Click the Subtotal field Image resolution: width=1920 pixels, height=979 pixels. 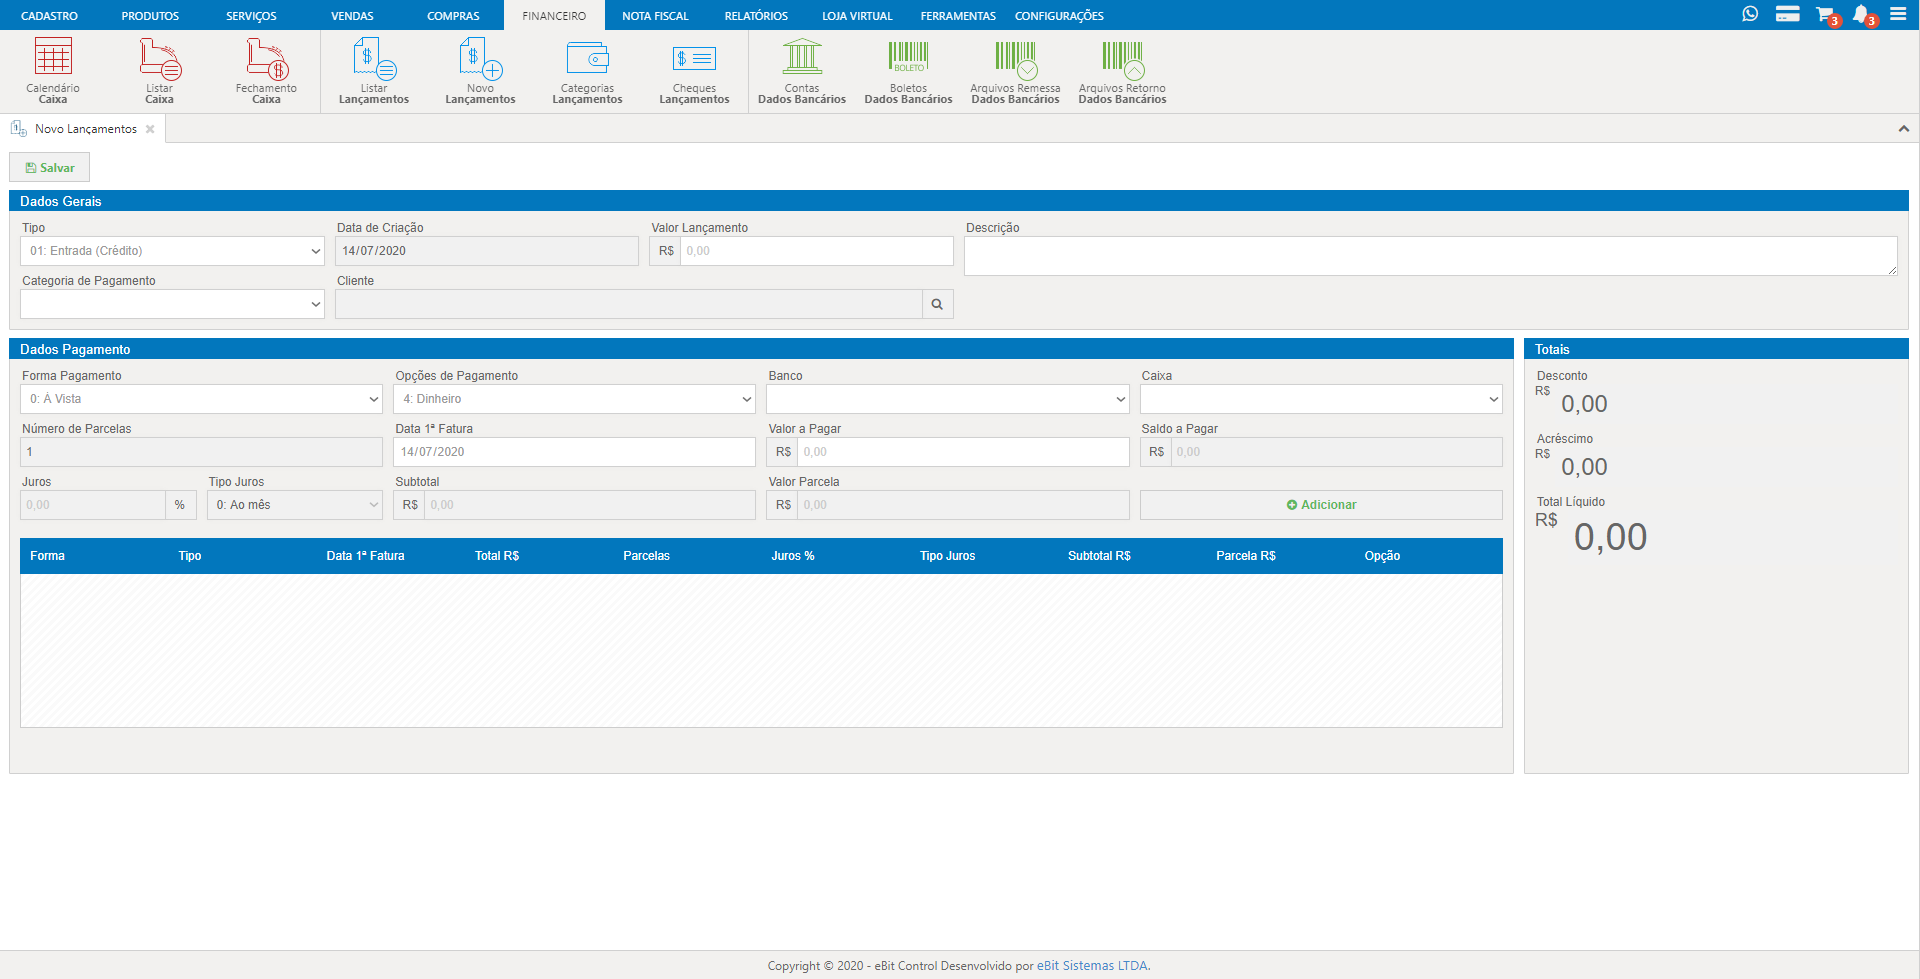coord(590,505)
